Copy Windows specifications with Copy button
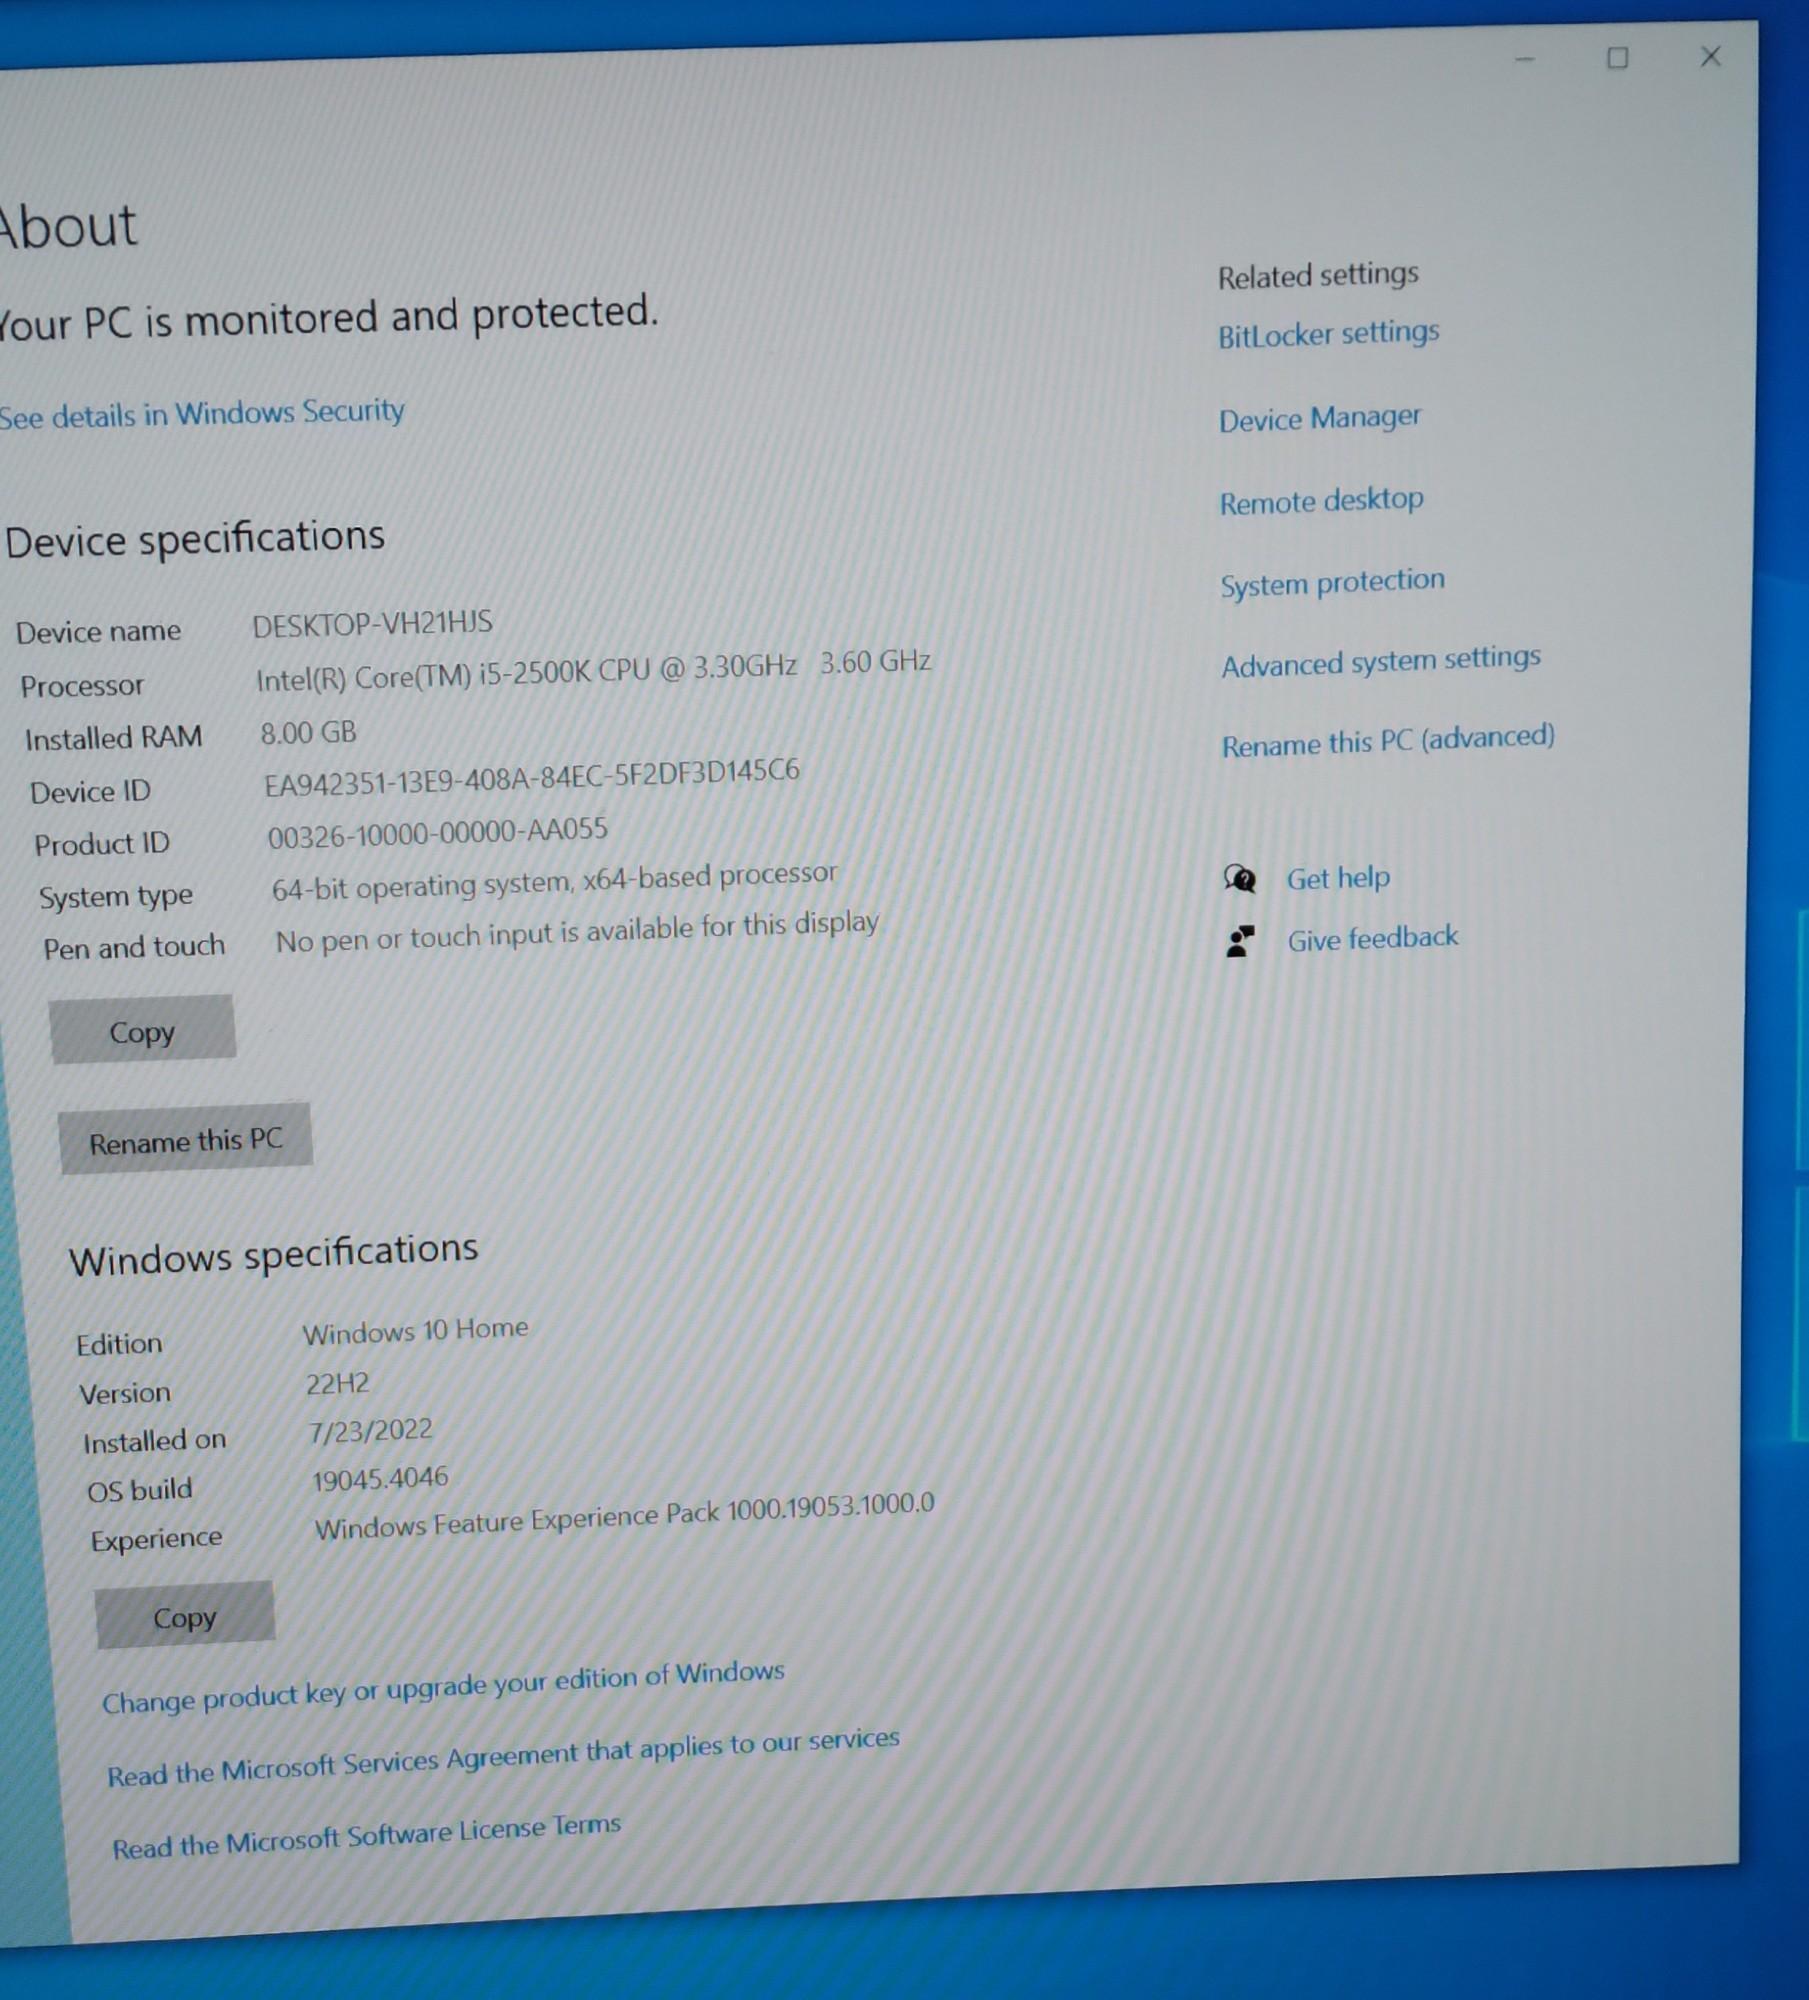 pyautogui.click(x=184, y=1616)
